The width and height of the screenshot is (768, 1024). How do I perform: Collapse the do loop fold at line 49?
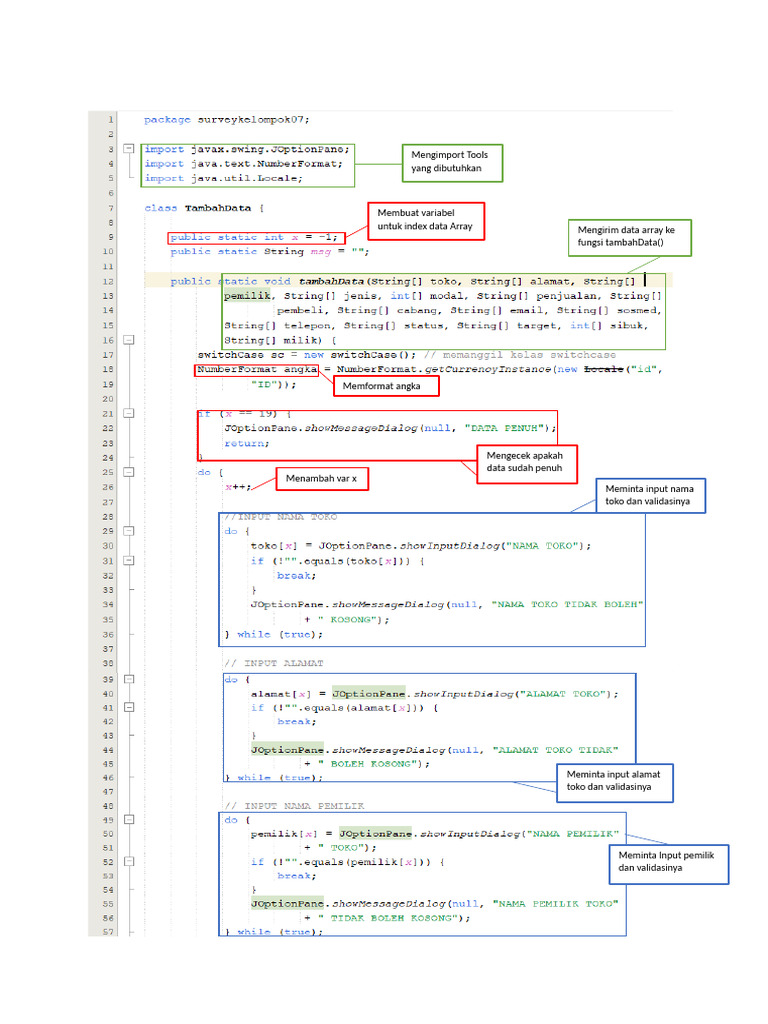click(129, 820)
